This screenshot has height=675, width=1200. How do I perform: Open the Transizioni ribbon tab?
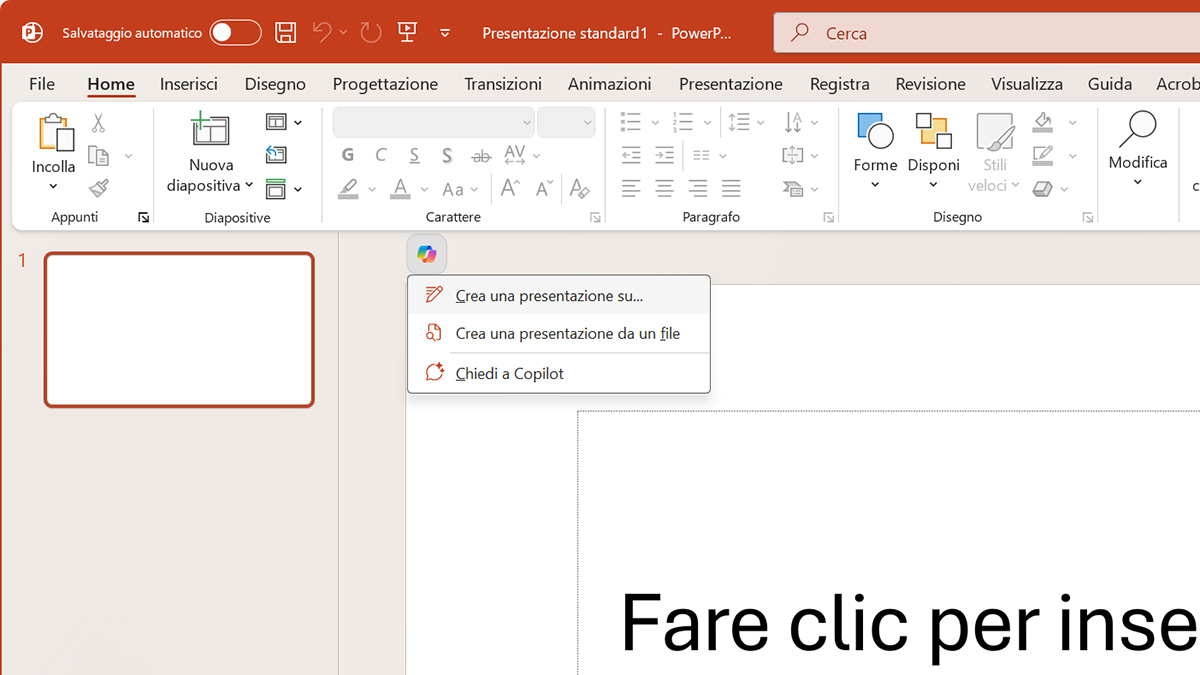point(503,84)
